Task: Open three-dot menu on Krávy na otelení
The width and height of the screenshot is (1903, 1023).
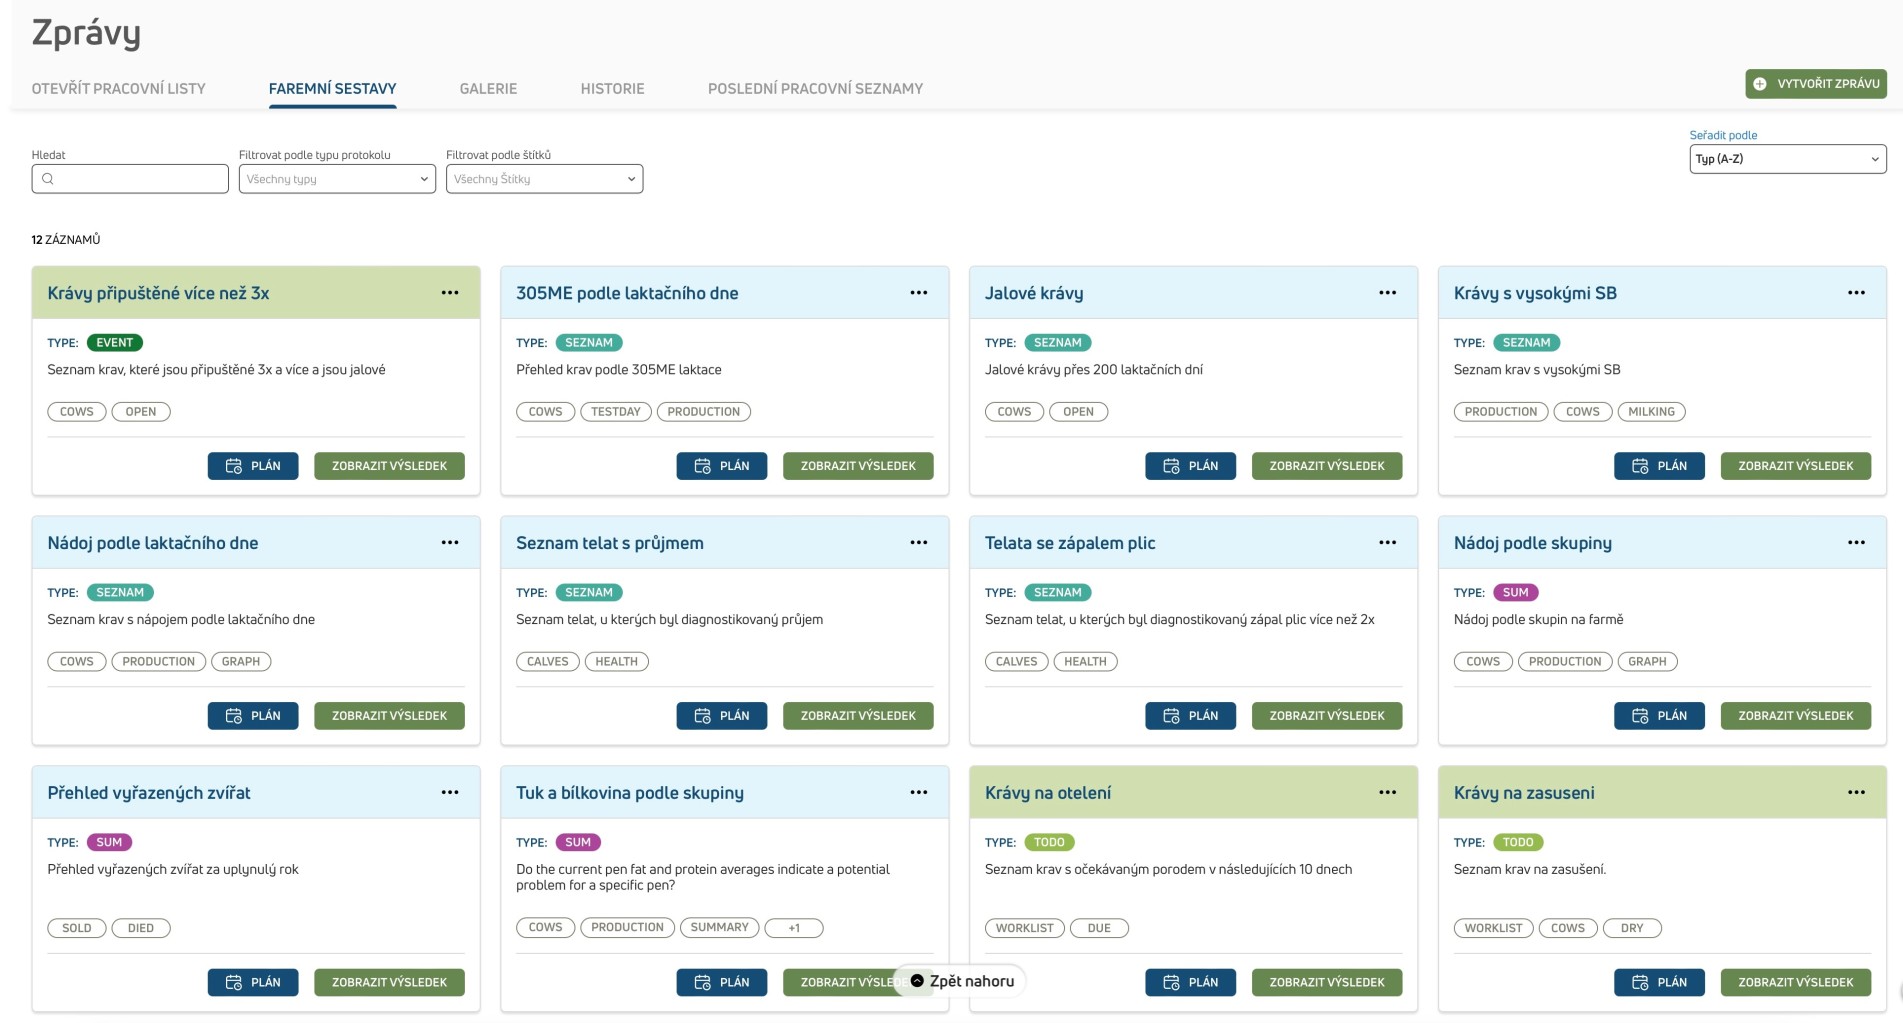Action: pos(1388,793)
